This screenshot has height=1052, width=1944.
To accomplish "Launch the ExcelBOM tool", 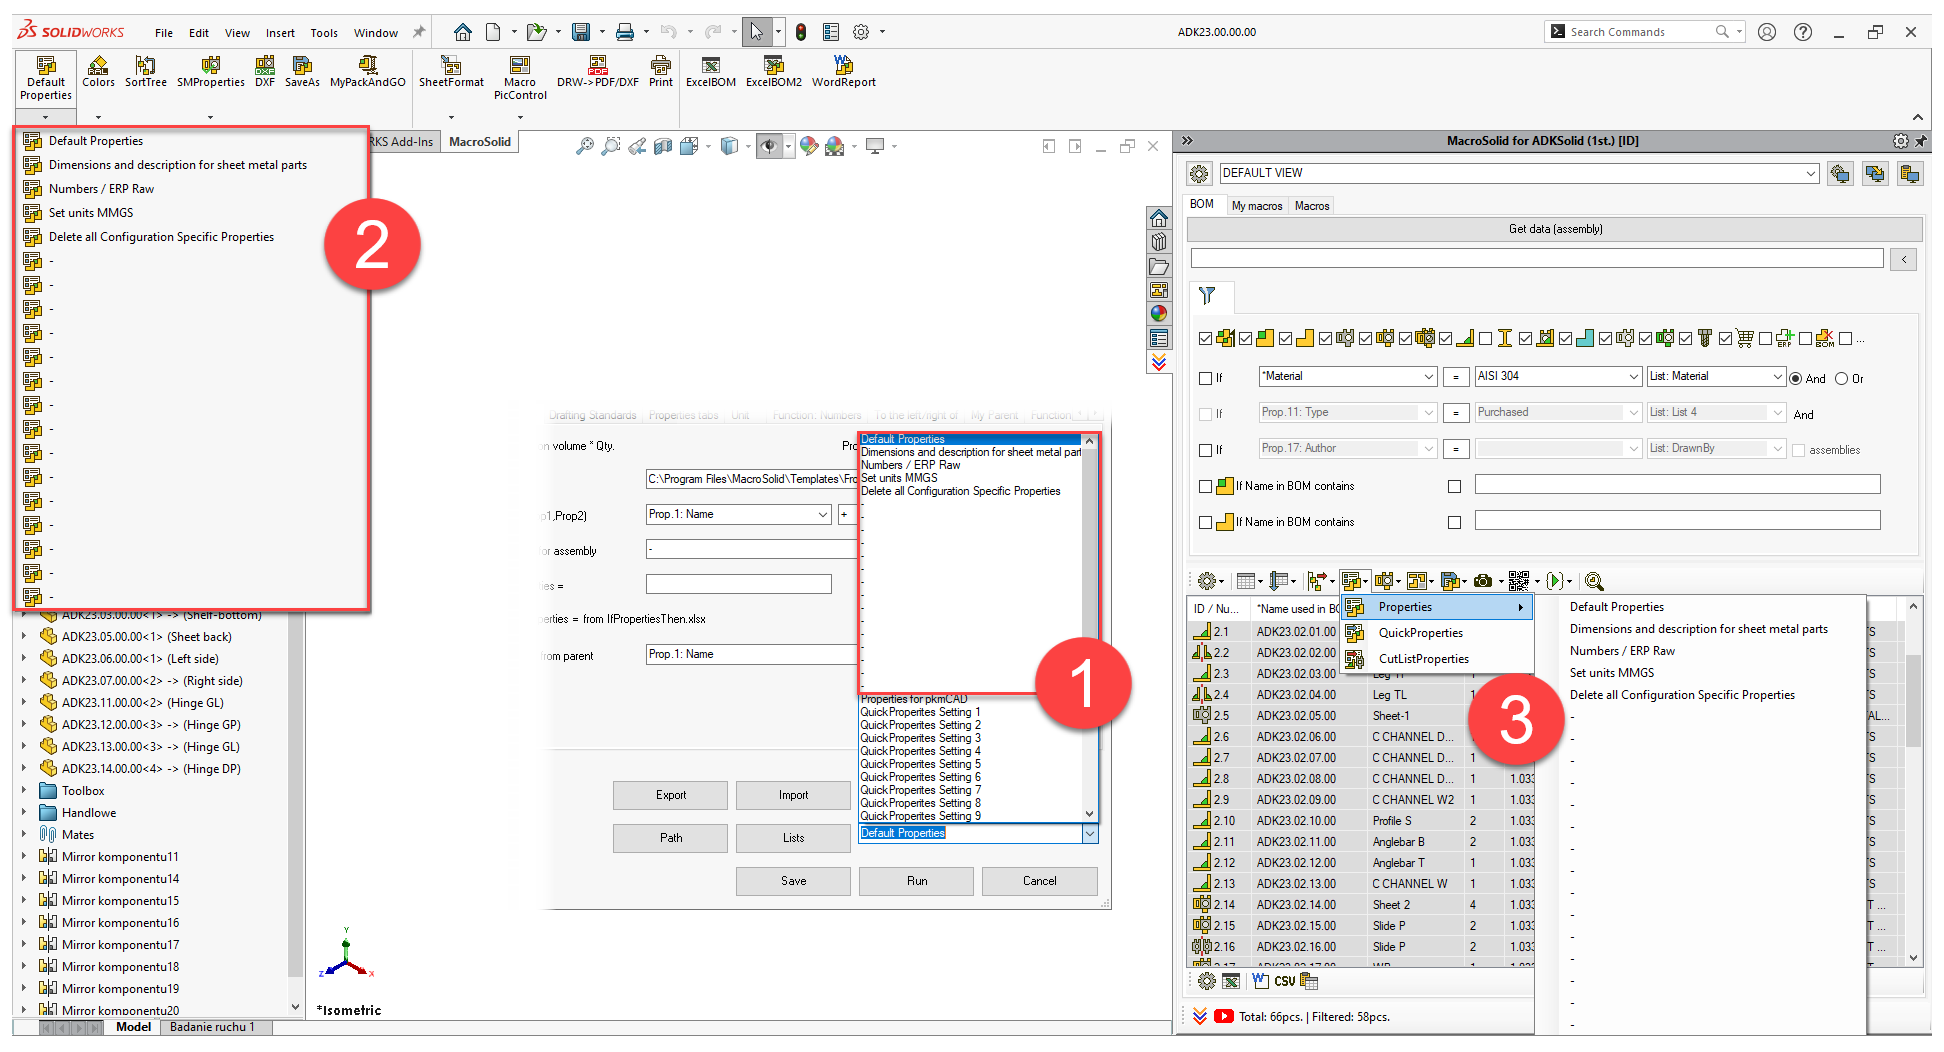I will pyautogui.click(x=711, y=72).
